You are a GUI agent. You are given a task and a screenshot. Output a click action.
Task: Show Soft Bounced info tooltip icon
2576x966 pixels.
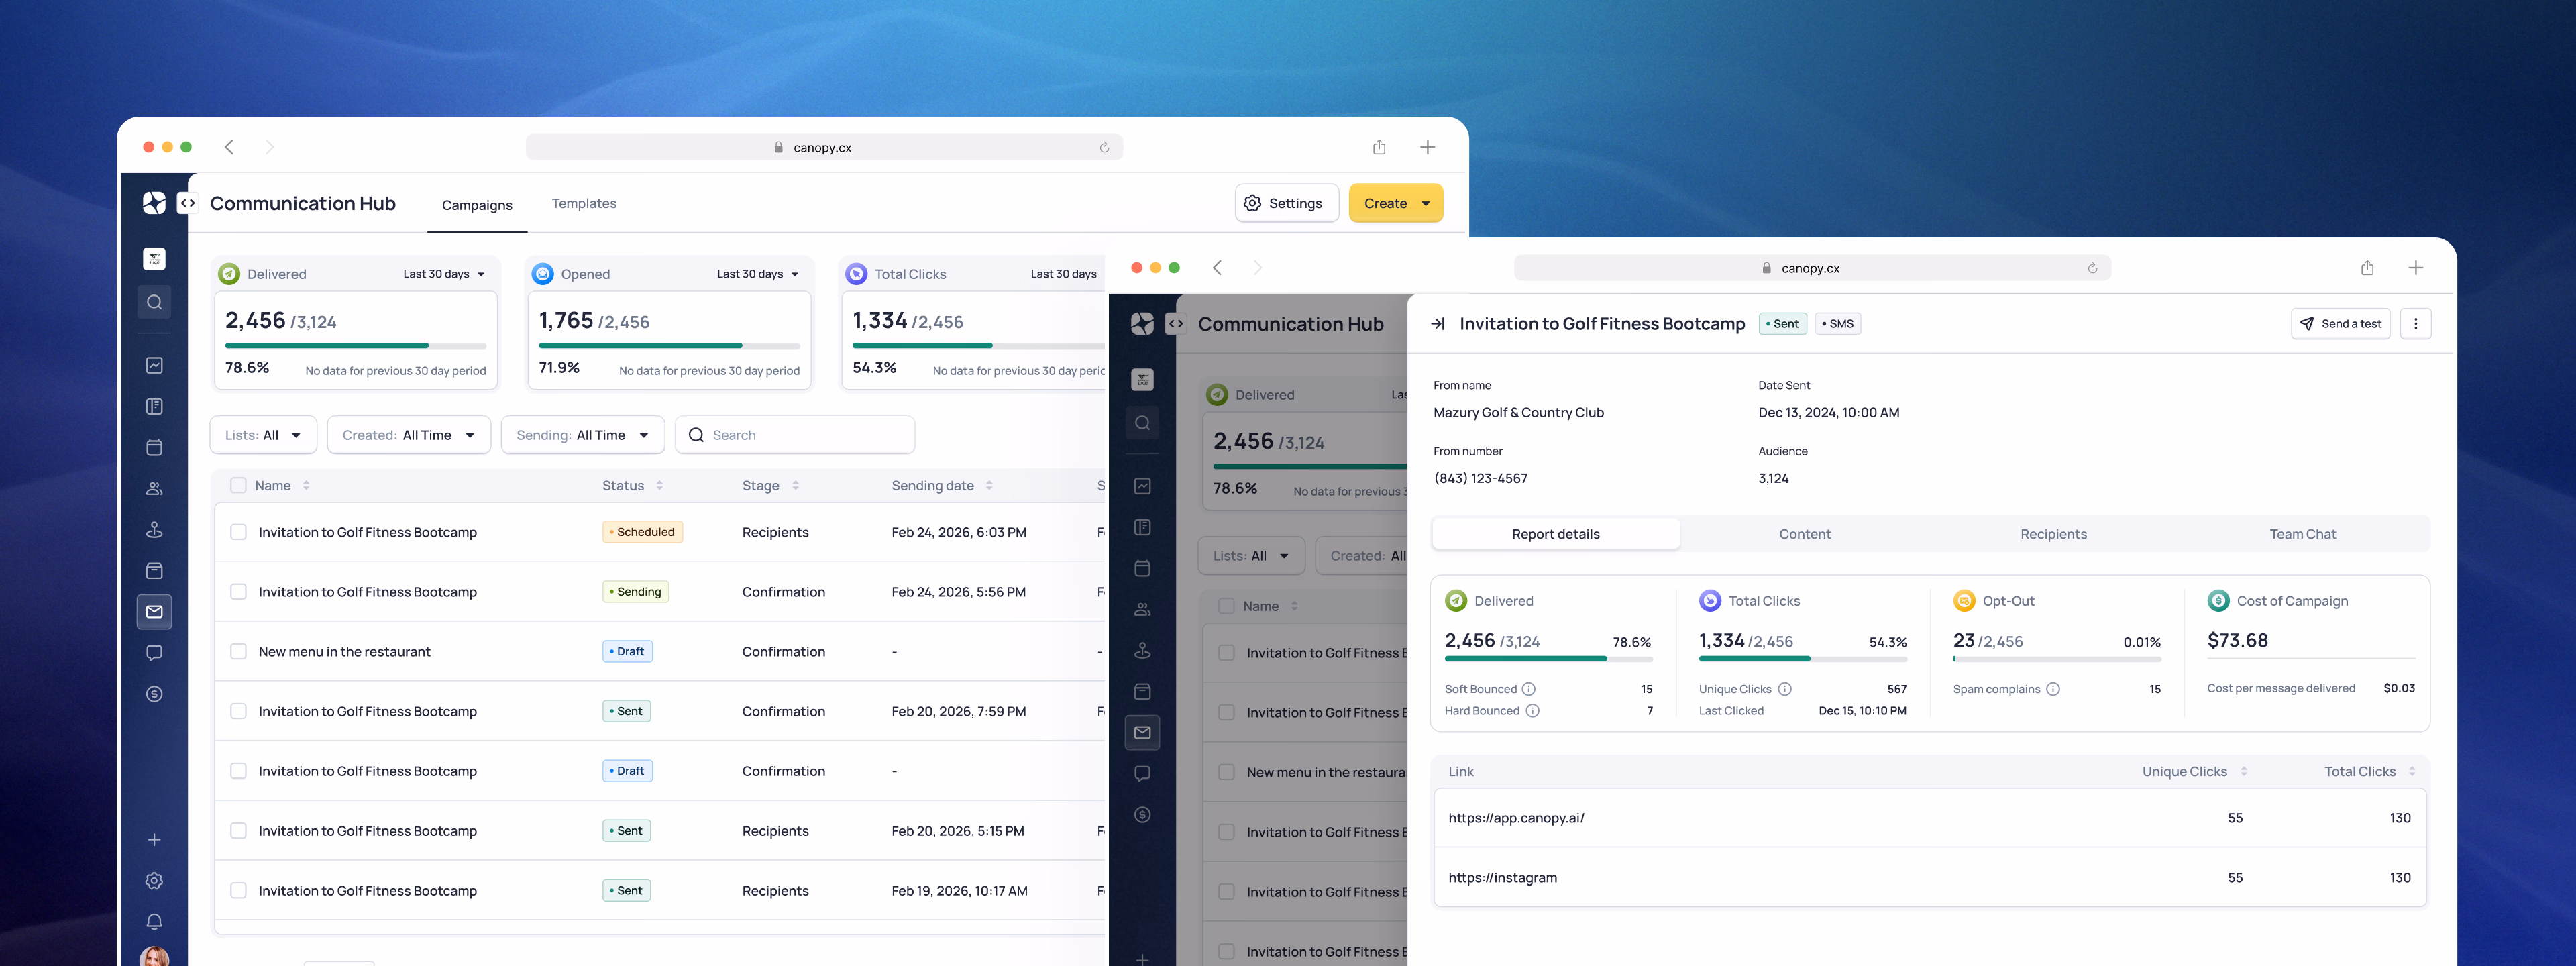(x=1529, y=689)
